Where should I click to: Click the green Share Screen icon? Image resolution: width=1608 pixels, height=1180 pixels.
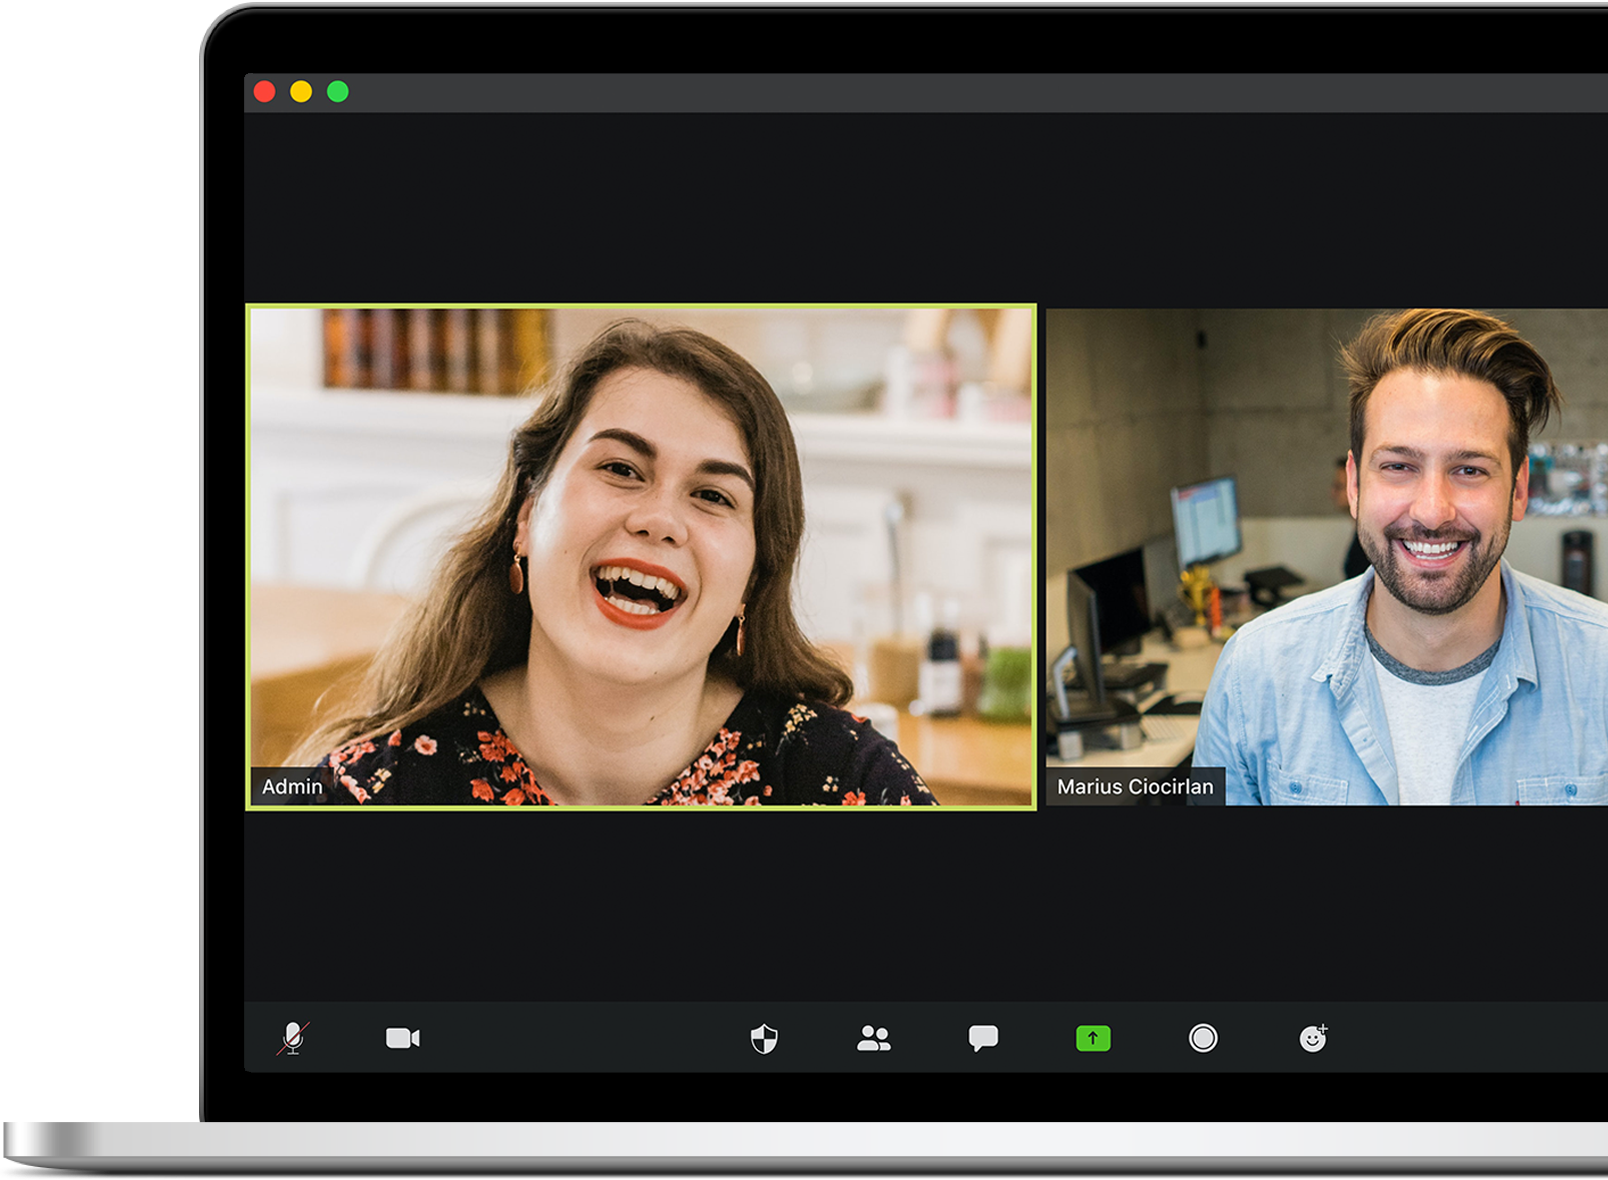coord(1093,1038)
